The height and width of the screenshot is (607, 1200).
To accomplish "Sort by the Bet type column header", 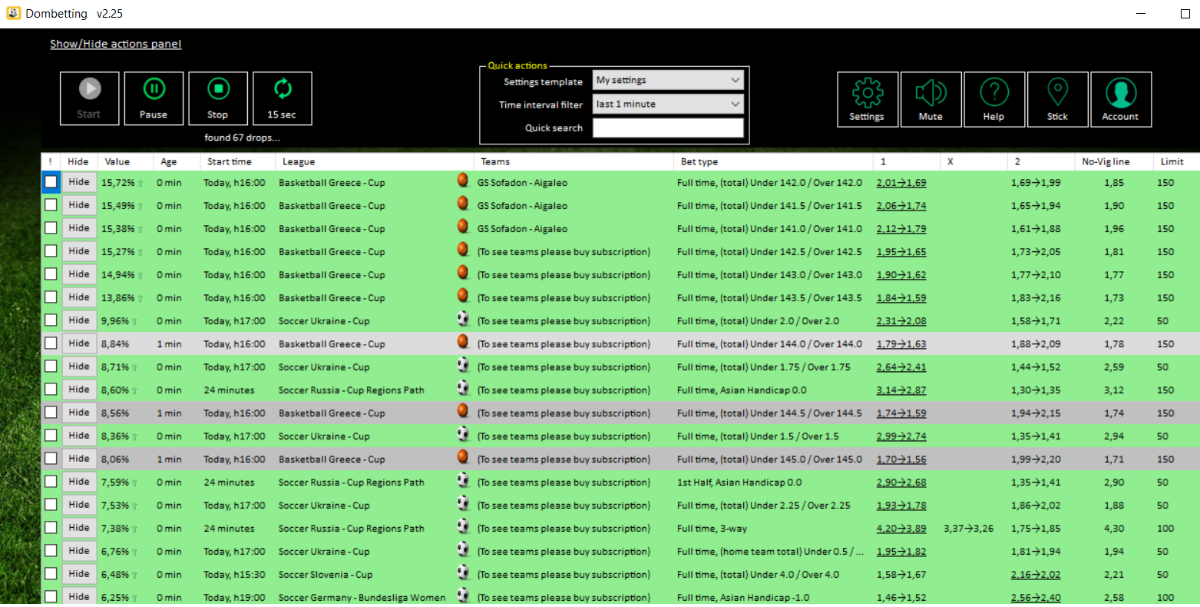I will 698,161.
